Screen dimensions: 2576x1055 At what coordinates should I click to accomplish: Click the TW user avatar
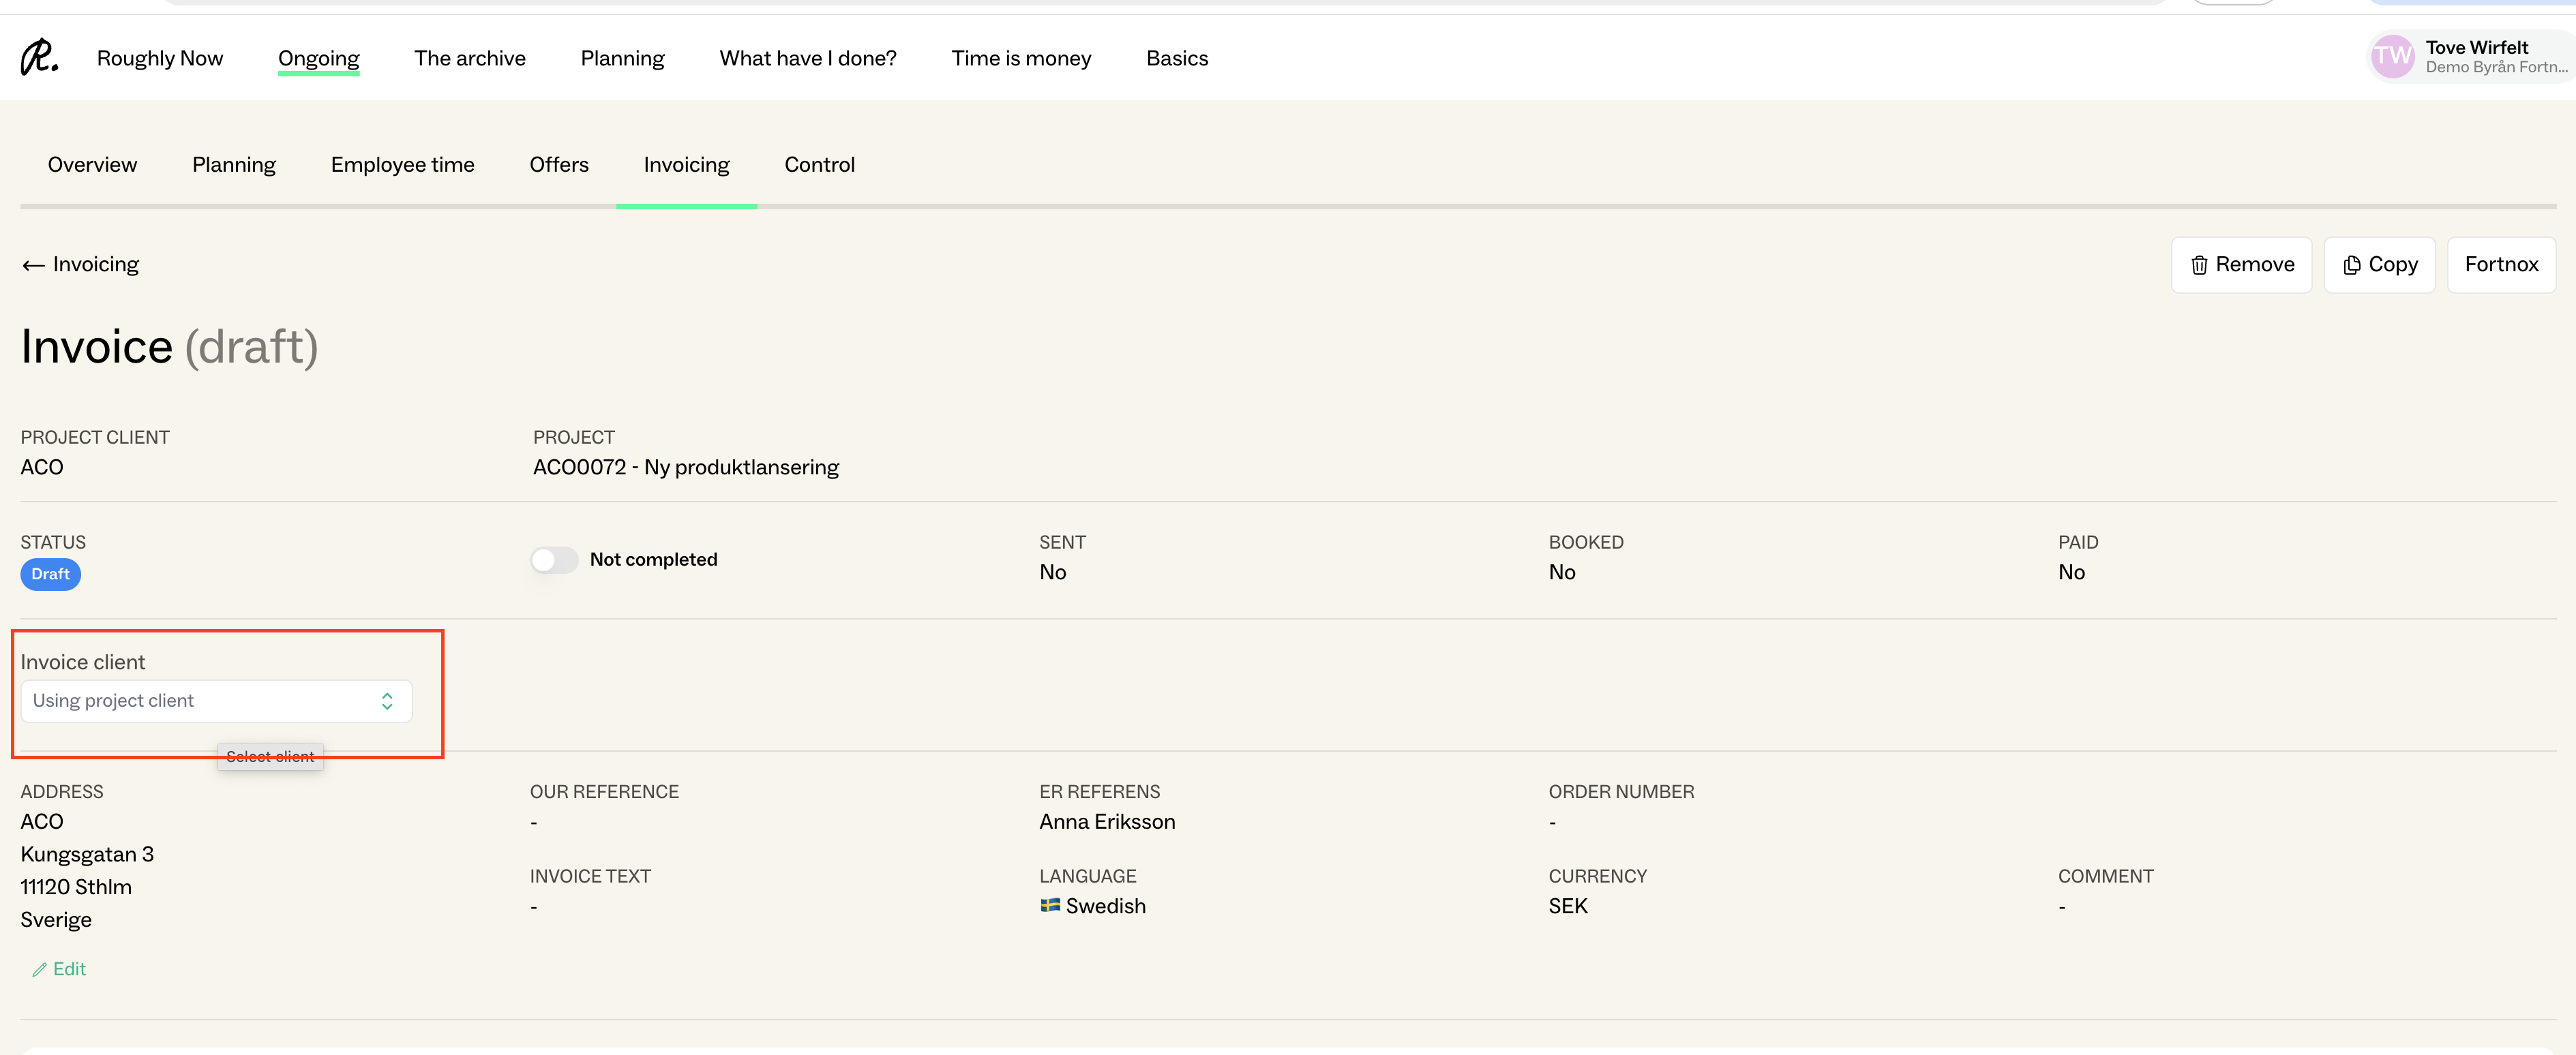tap(2392, 57)
